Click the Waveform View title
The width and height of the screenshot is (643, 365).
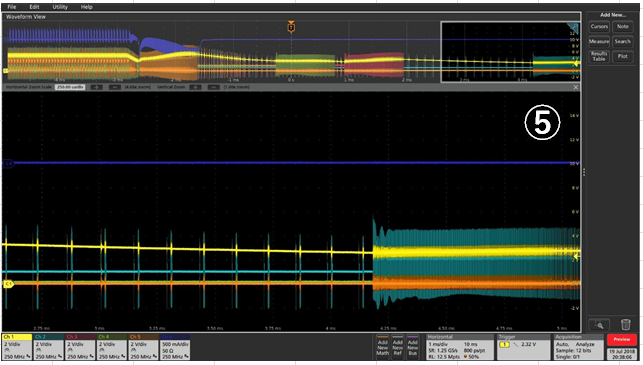click(25, 17)
